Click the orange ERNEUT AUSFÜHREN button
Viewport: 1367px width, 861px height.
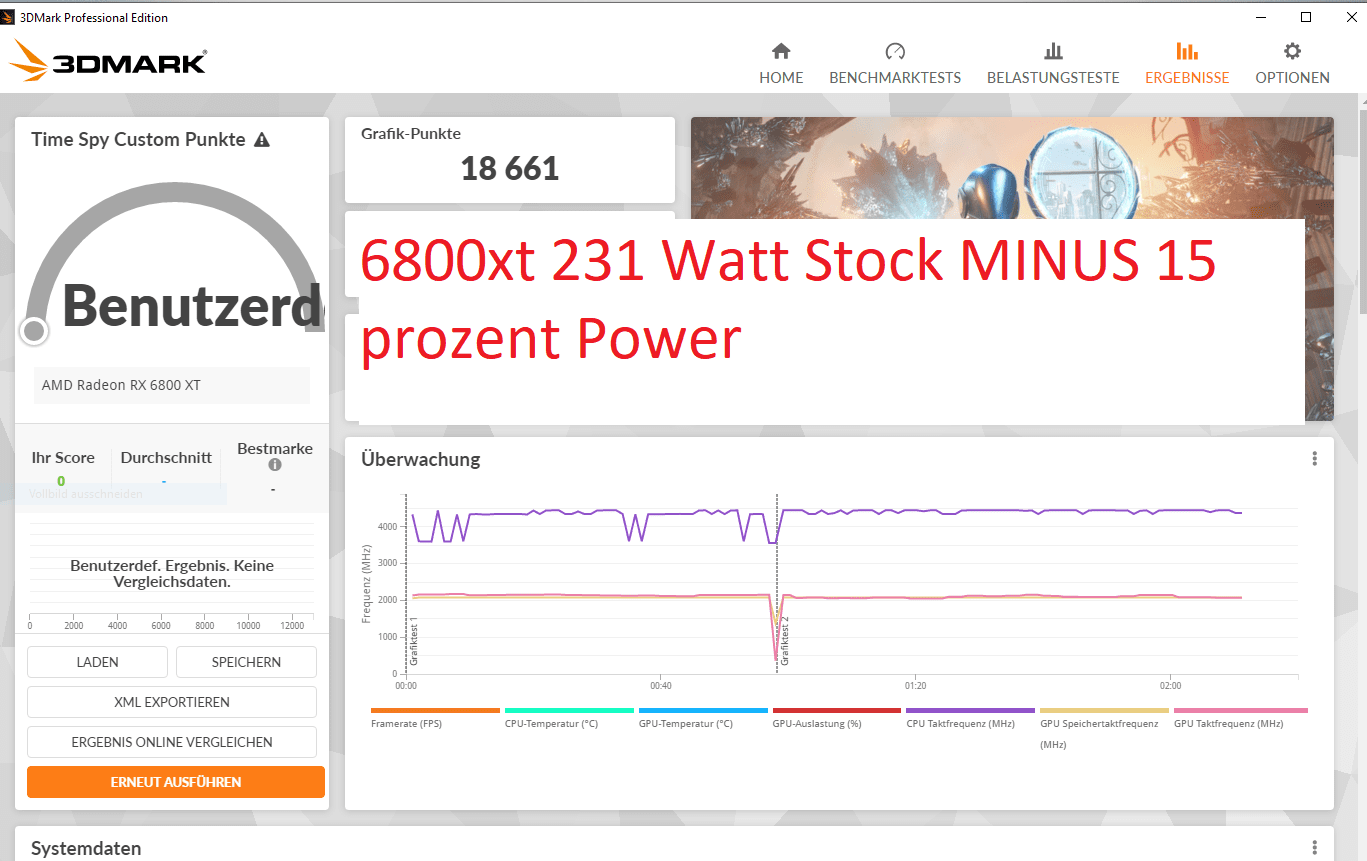pyautogui.click(x=176, y=782)
